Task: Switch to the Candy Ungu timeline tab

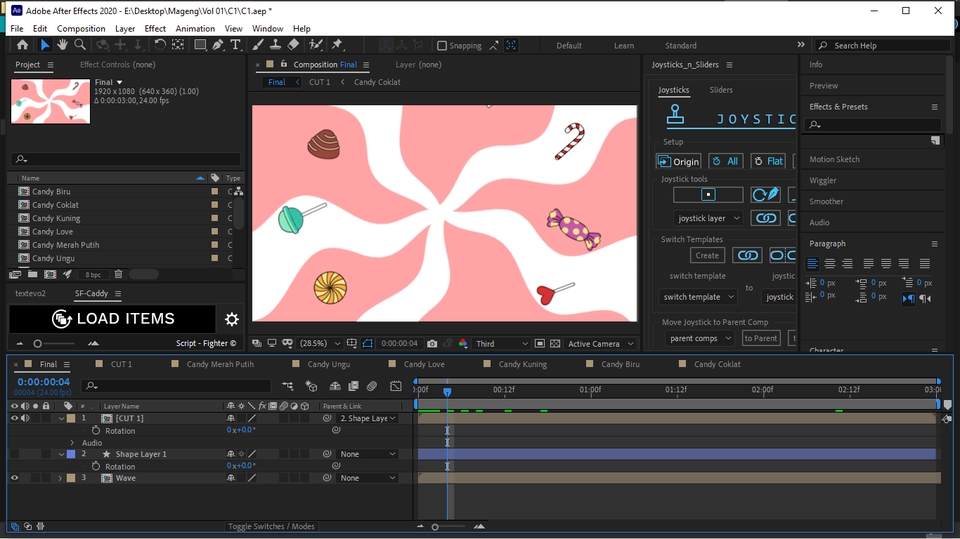Action: 329,364
